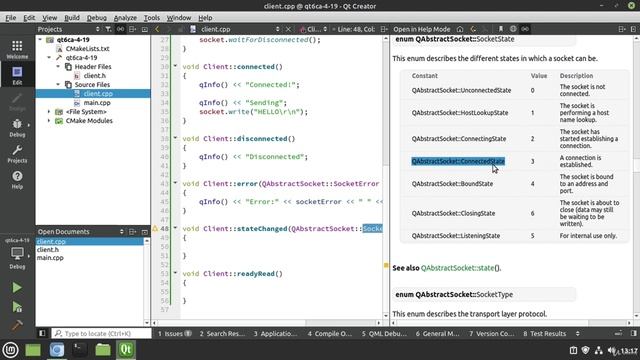The image size is (640, 360).
Task: Go to help Home page
Action: [x=460, y=29]
